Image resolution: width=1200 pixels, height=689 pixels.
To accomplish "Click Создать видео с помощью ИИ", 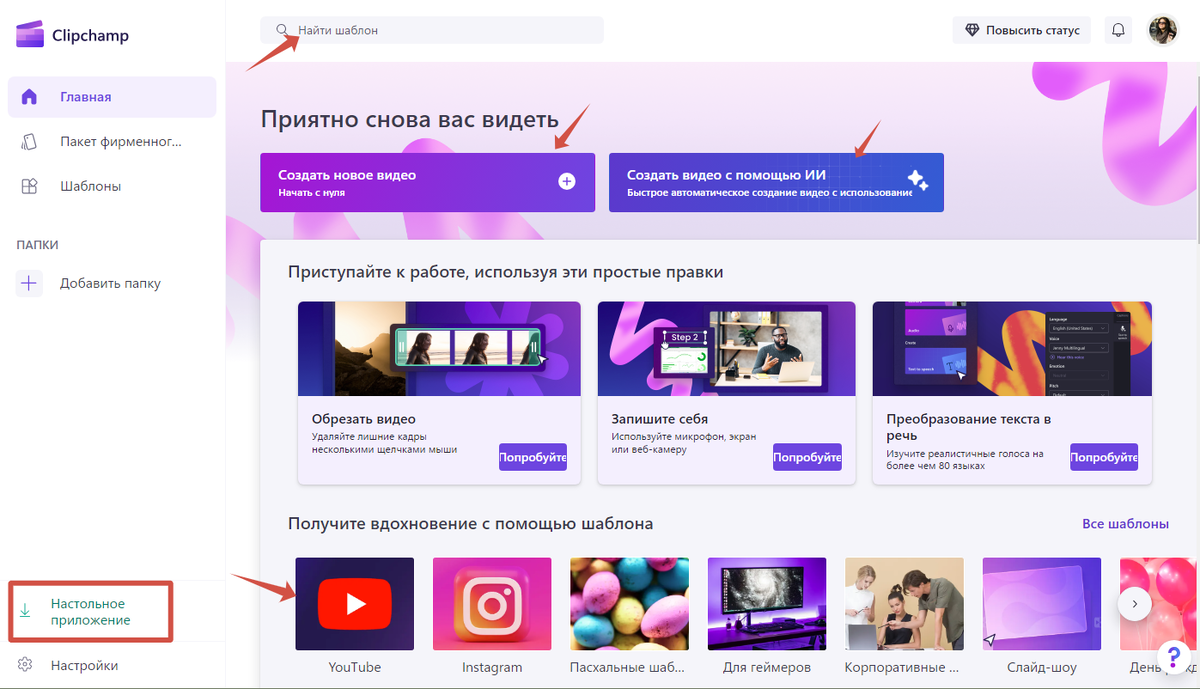I will click(x=775, y=182).
